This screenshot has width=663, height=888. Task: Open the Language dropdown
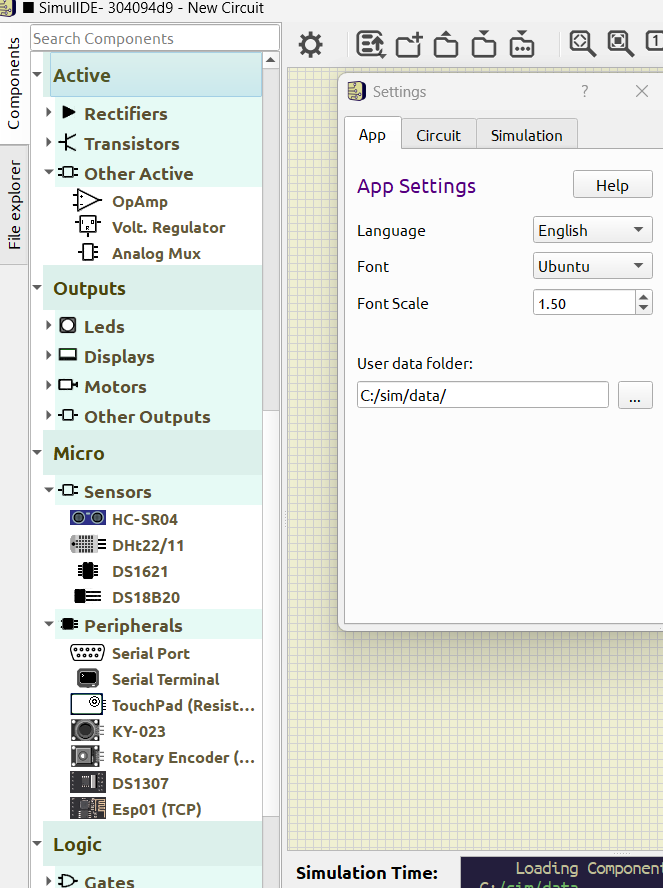tap(593, 231)
